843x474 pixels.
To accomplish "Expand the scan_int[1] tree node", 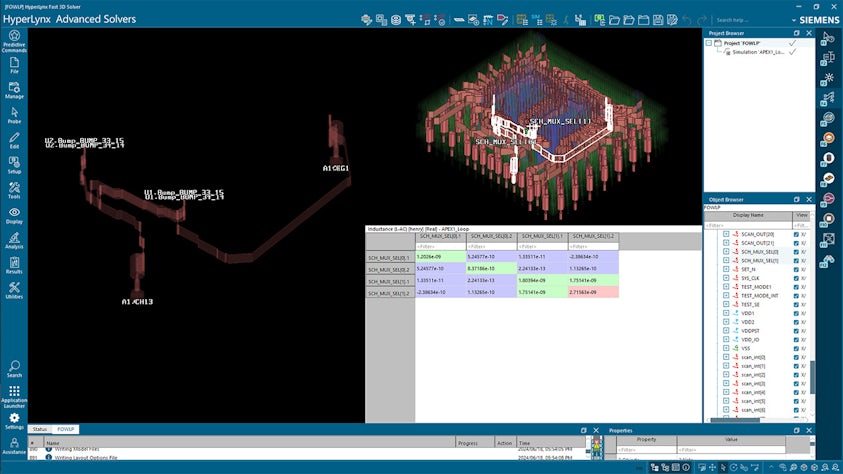I will point(726,366).
